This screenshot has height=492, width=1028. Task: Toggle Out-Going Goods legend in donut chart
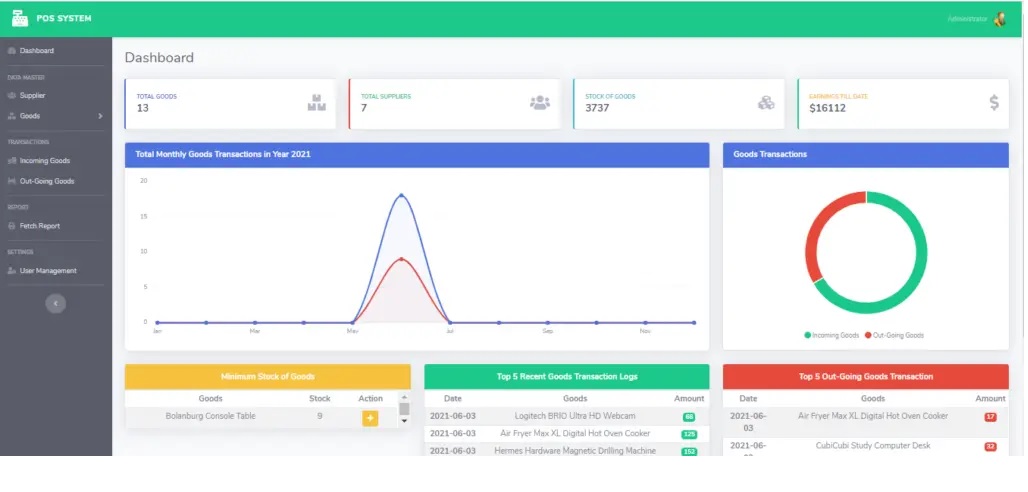click(x=894, y=335)
